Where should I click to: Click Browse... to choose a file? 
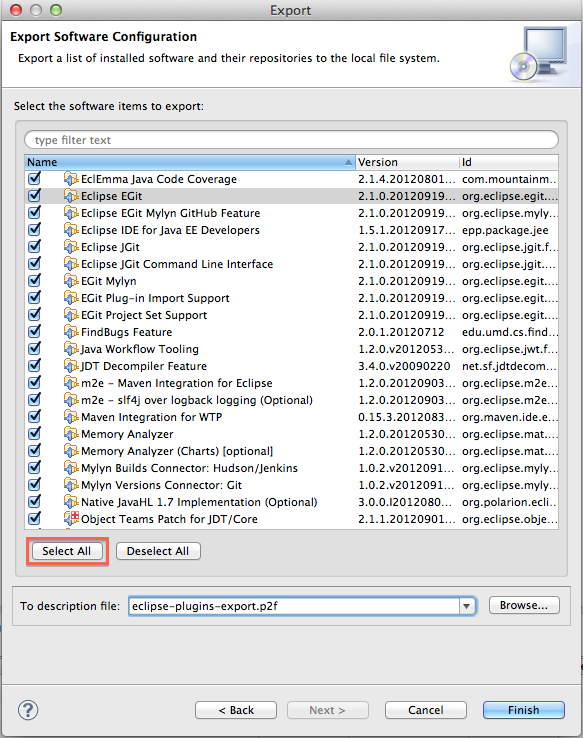(x=524, y=605)
